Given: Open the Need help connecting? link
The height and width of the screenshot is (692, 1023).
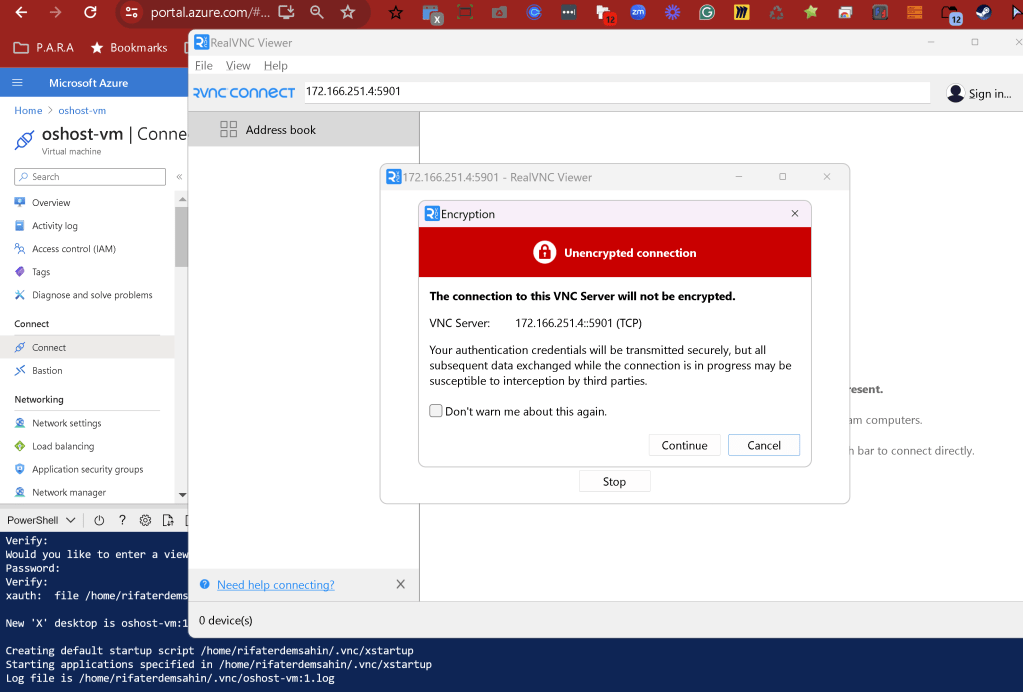Looking at the screenshot, I should pyautogui.click(x=275, y=584).
